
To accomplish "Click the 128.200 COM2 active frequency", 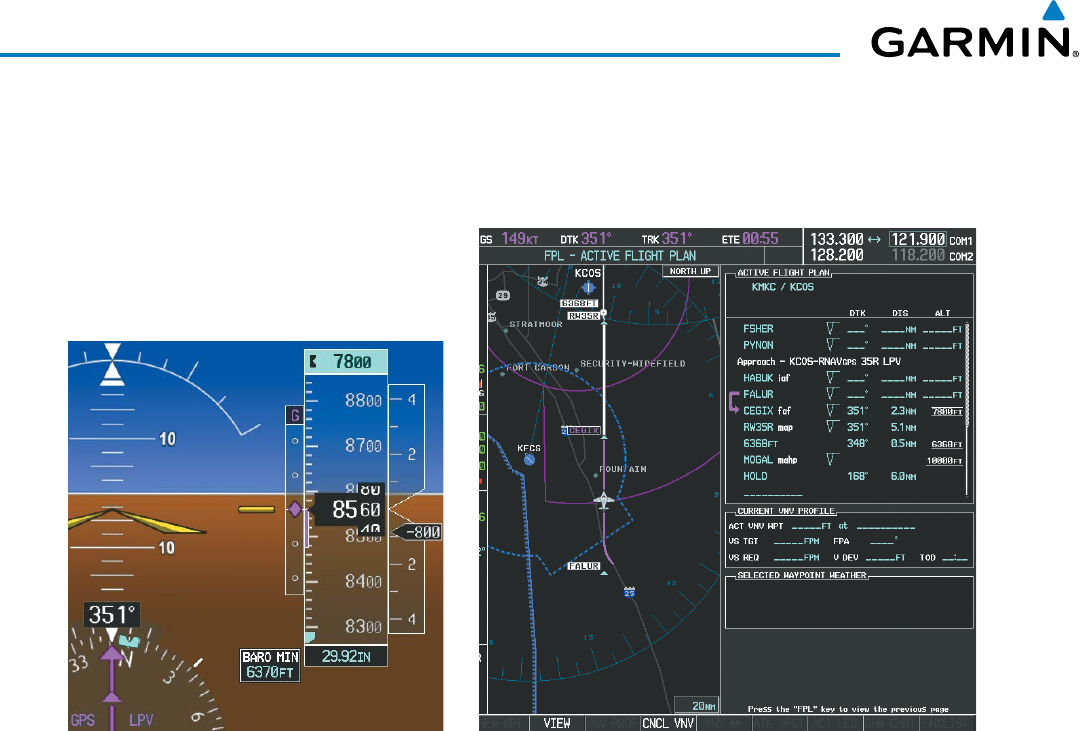I will click(836, 255).
